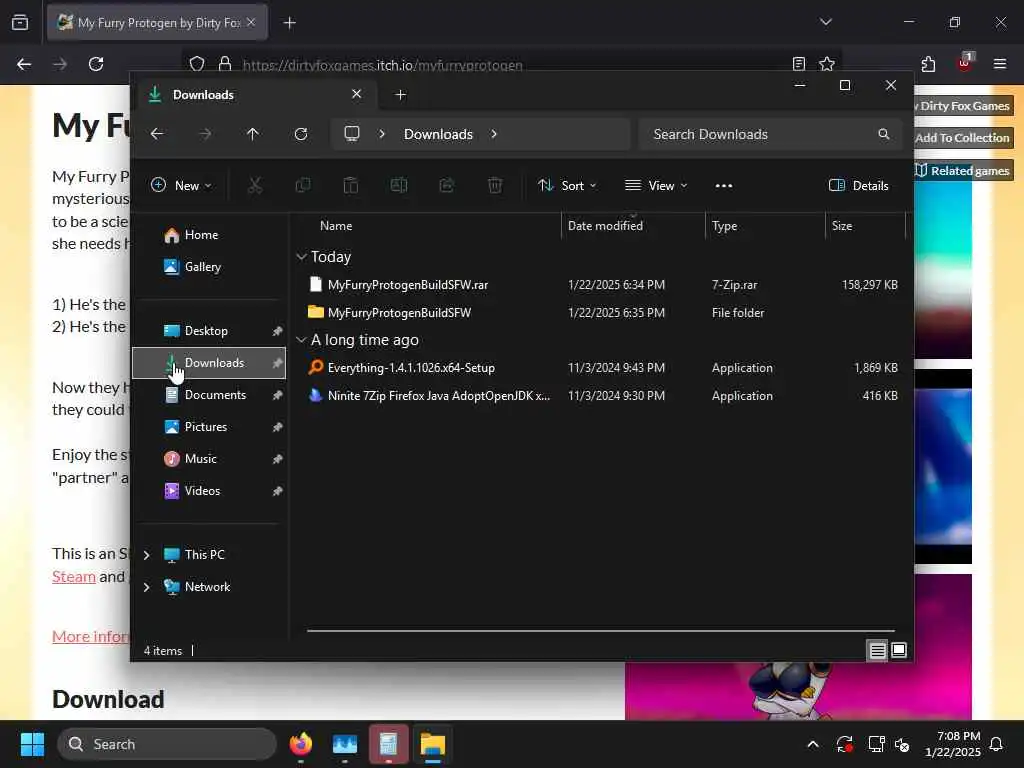Click Related games on the itch.io page
Viewport: 1024px width, 768px height.
(x=963, y=170)
